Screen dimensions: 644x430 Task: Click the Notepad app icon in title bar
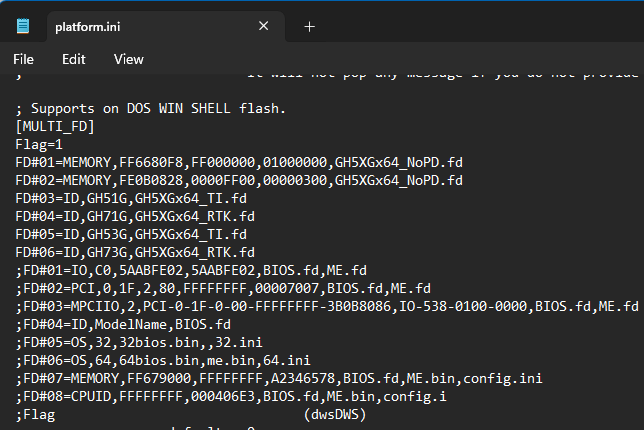point(22,26)
